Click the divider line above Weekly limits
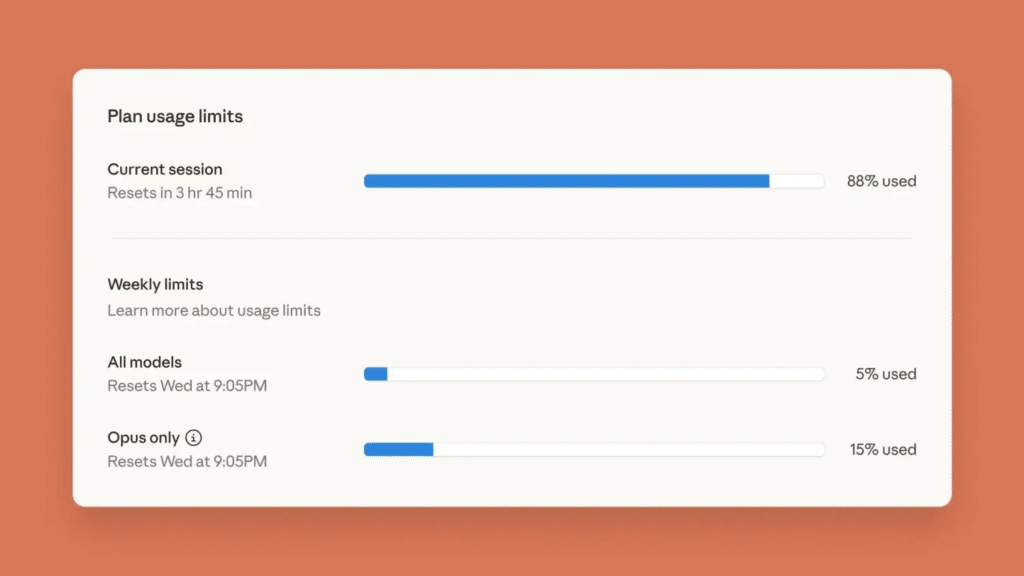The height and width of the screenshot is (576, 1024). point(511,238)
